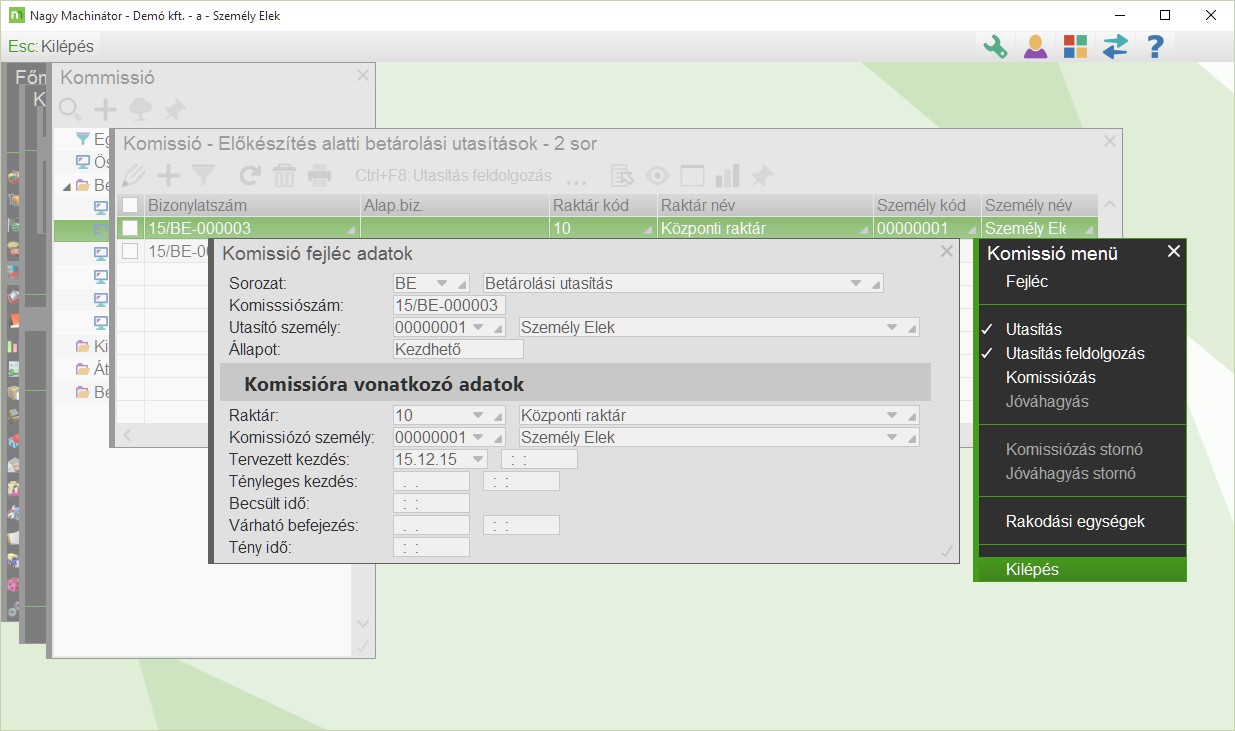Click the Tényleges kezdés date field
This screenshot has width=1235, height=731.
[432, 481]
